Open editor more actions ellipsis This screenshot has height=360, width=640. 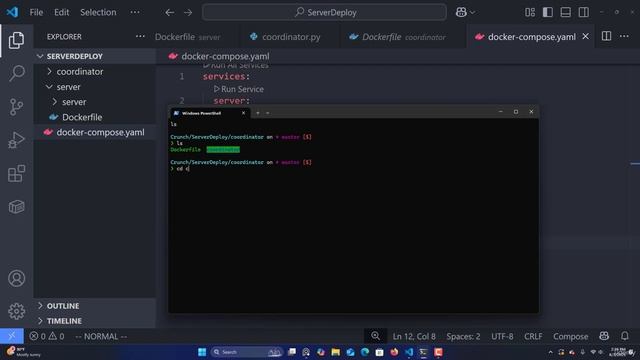pos(624,36)
